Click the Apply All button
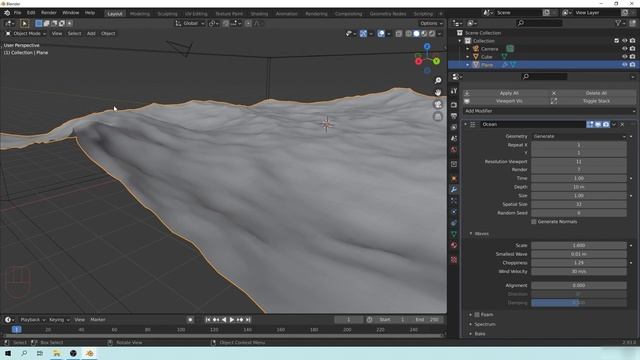 (x=506, y=93)
